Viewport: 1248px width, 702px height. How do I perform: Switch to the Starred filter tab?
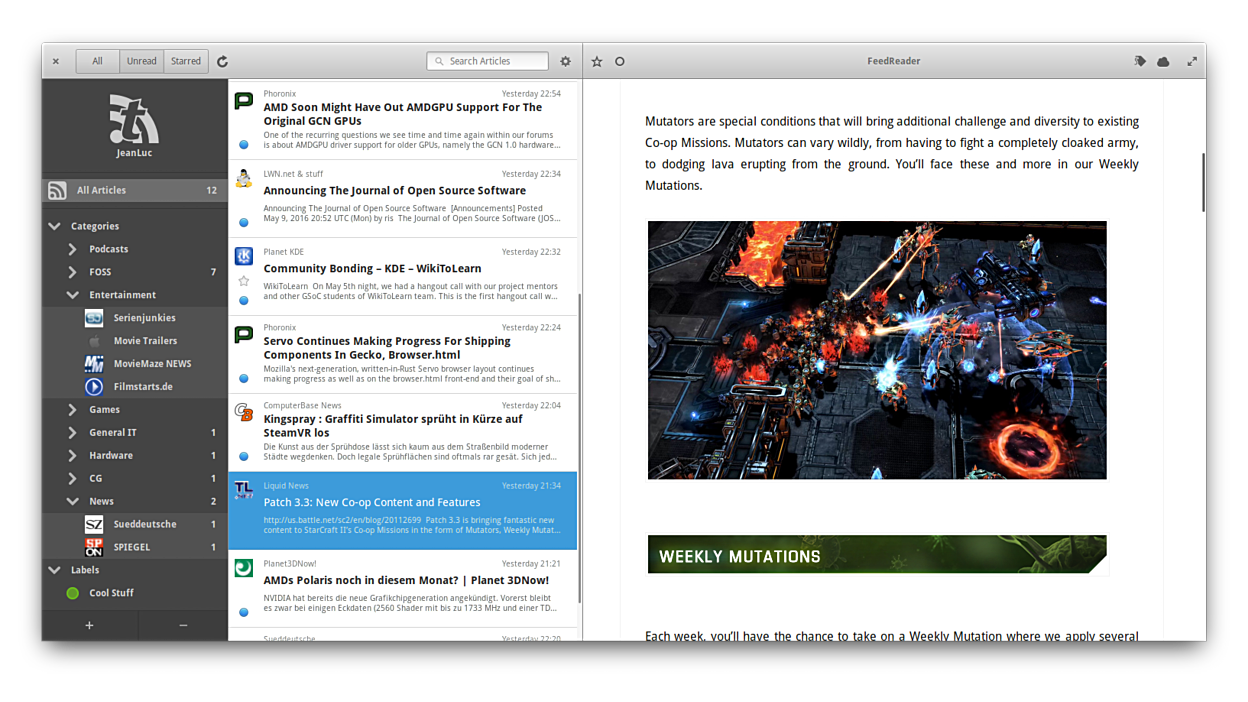(x=186, y=61)
